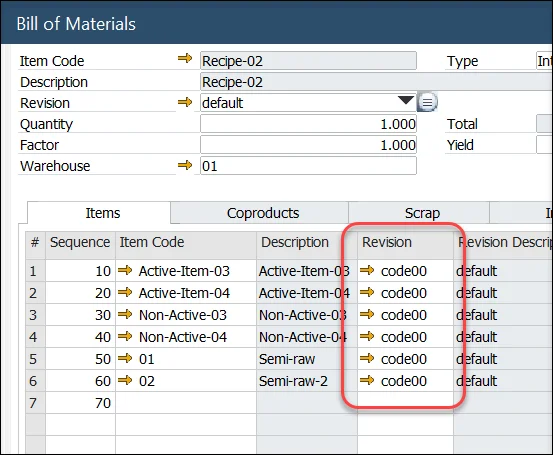Click the Factor field 1.000

click(308, 145)
